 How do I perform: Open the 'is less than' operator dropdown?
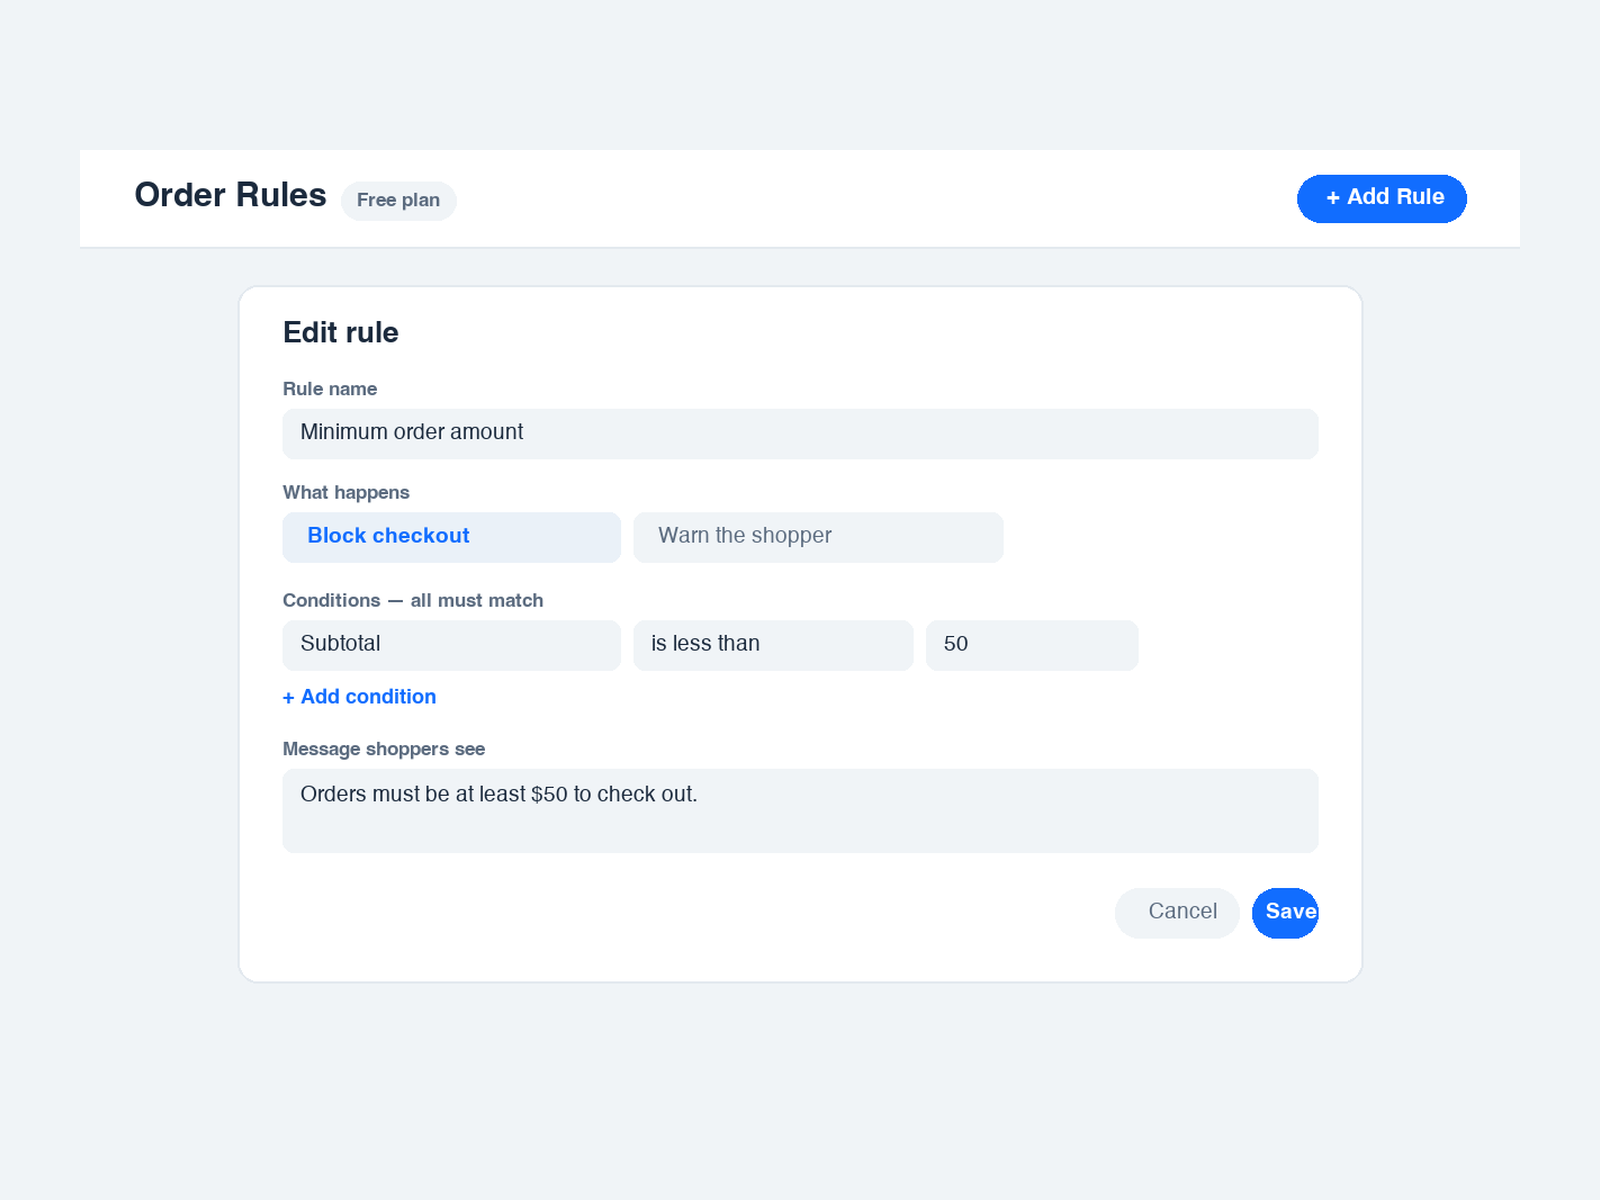click(773, 645)
